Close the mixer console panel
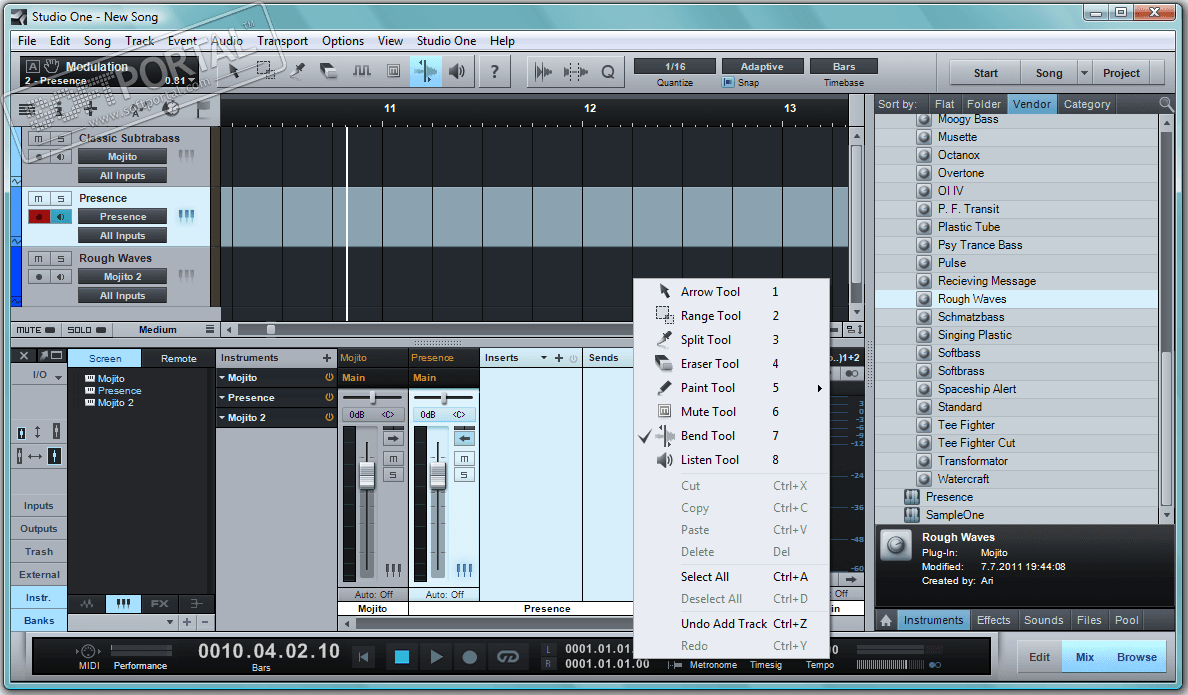The height and width of the screenshot is (695, 1188). tap(24, 355)
